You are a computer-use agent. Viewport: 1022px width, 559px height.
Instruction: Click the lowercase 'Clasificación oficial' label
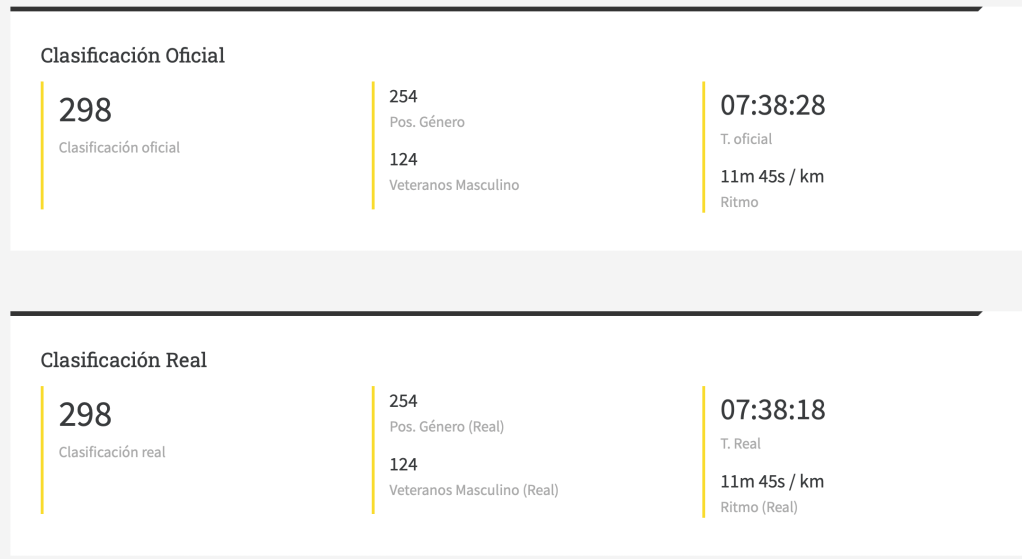tap(119, 148)
